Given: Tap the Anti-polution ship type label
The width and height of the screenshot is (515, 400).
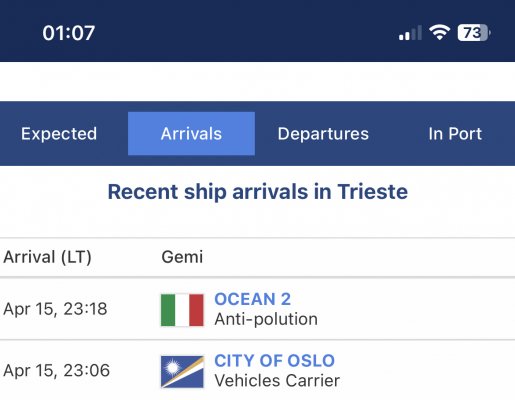Looking at the screenshot, I should tap(266, 319).
